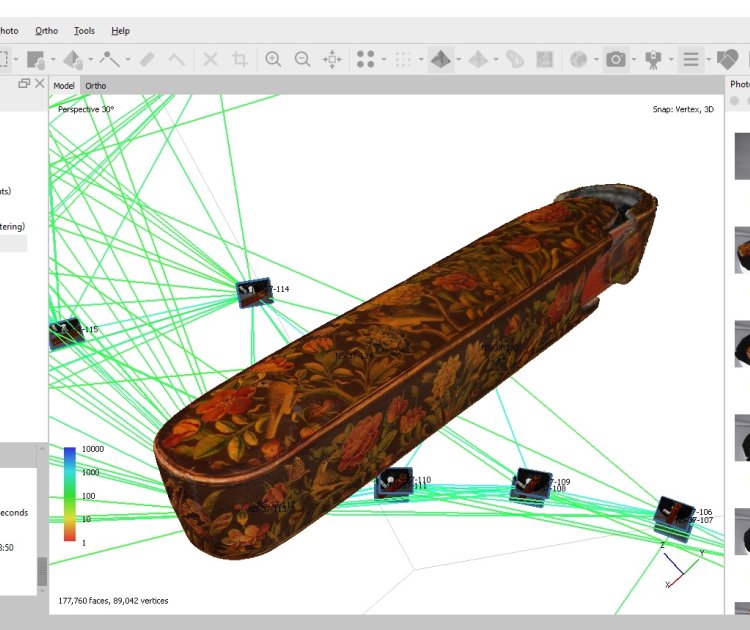Expand the dense cloud display dropdown
Viewport: 750px width, 630px height.
[421, 60]
